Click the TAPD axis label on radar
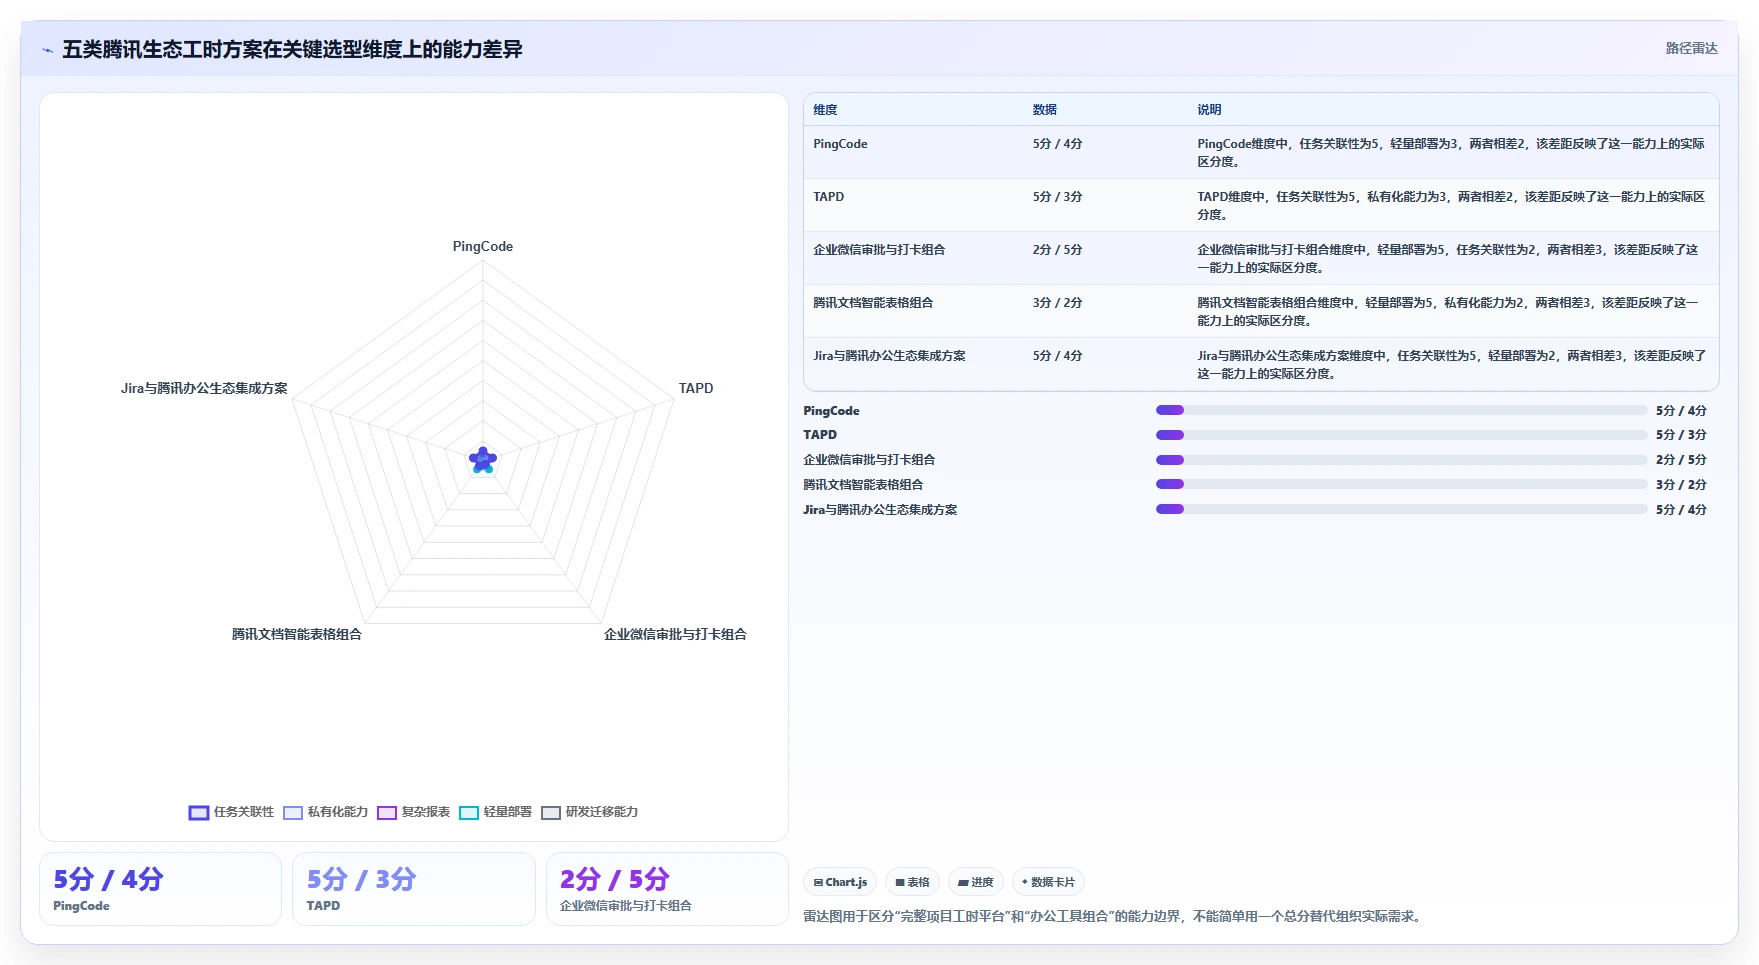The image size is (1759, 965). (x=696, y=389)
